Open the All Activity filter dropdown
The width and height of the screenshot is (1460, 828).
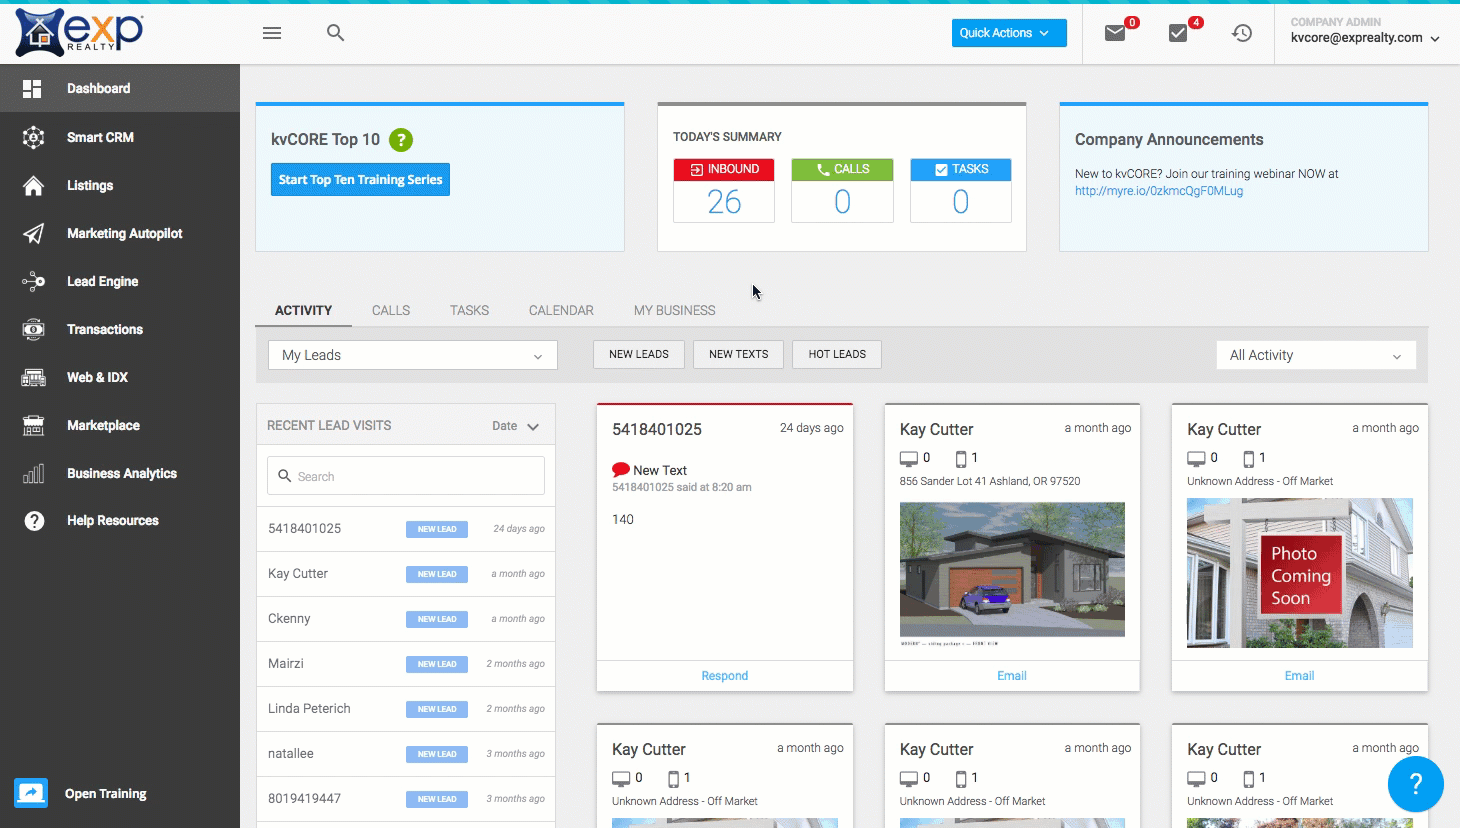1316,355
